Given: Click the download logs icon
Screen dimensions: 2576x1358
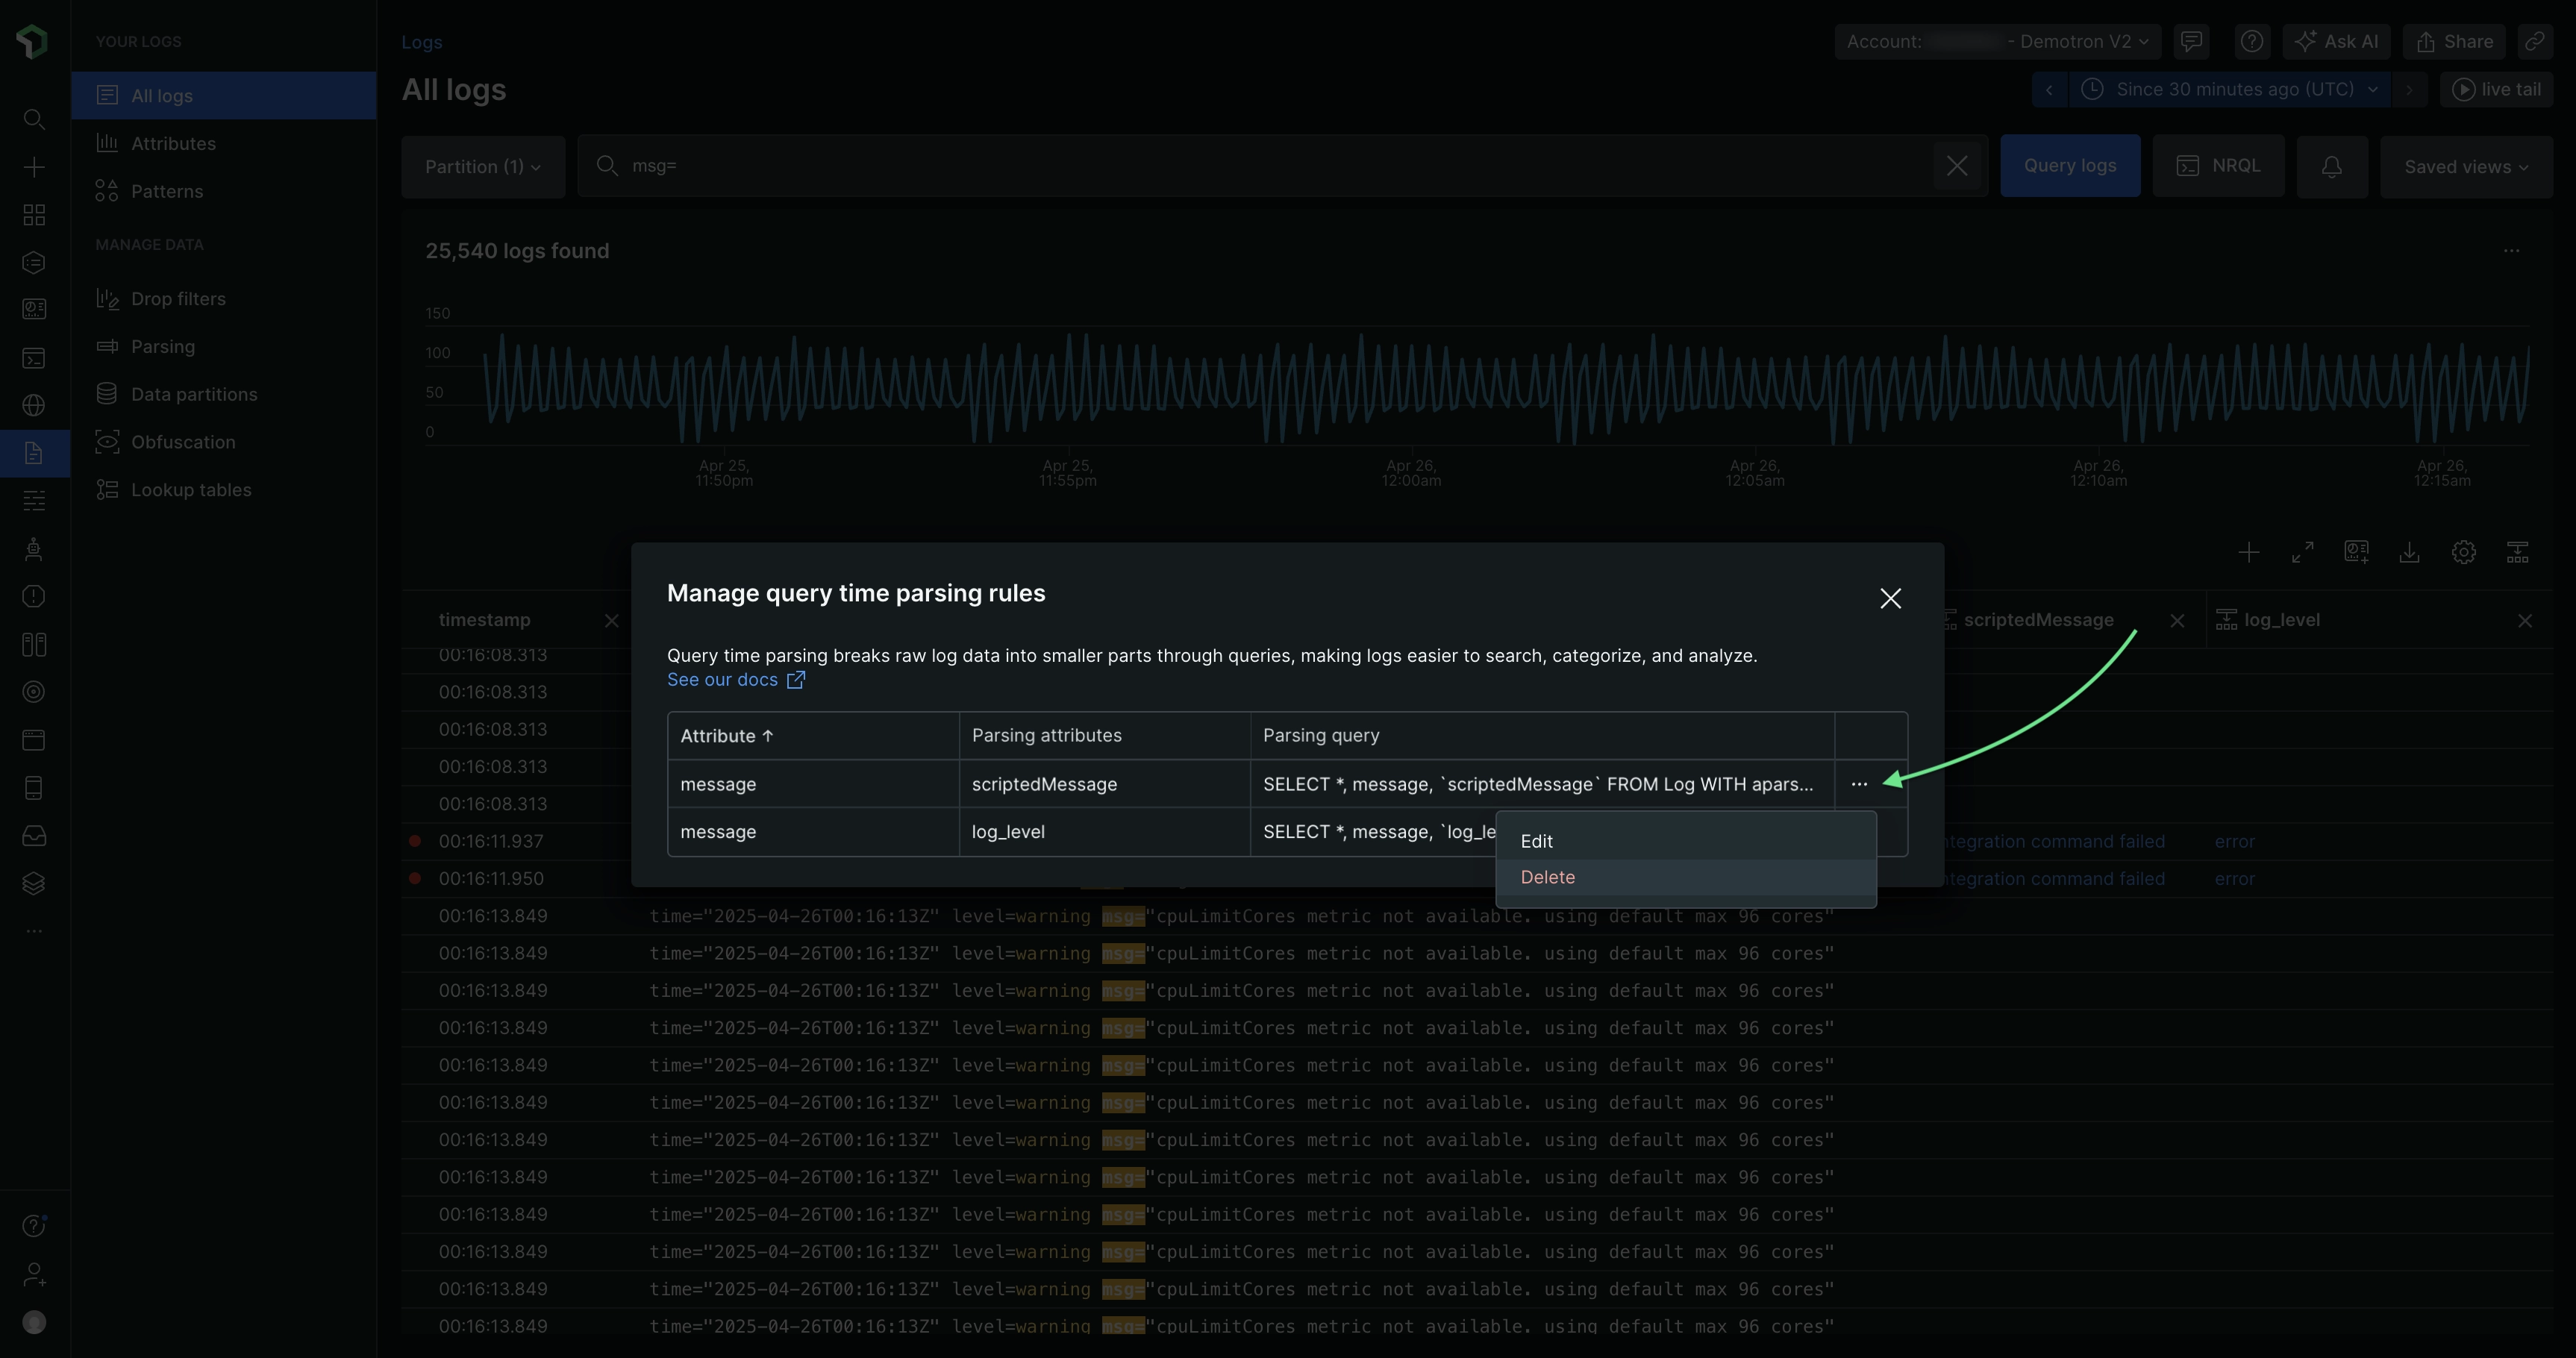Looking at the screenshot, I should 2409,552.
